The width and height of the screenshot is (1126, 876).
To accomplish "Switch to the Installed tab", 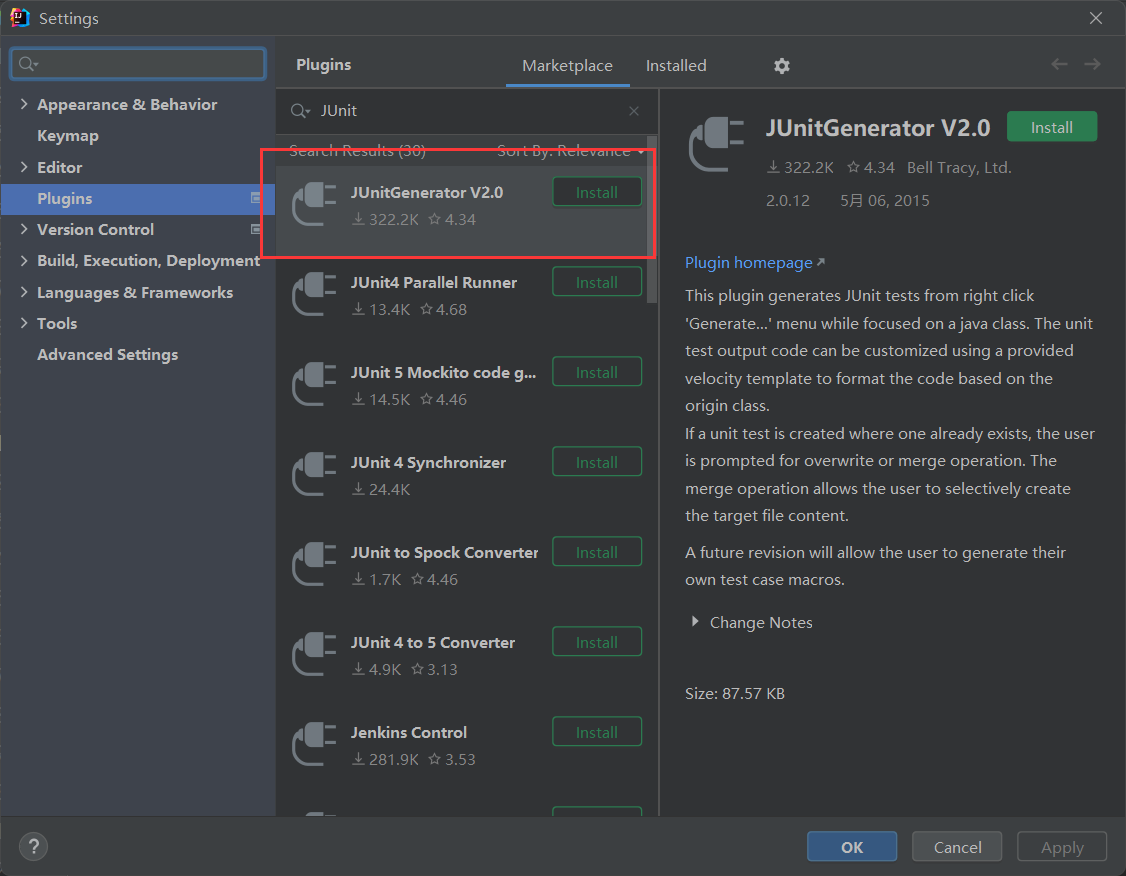I will point(676,65).
